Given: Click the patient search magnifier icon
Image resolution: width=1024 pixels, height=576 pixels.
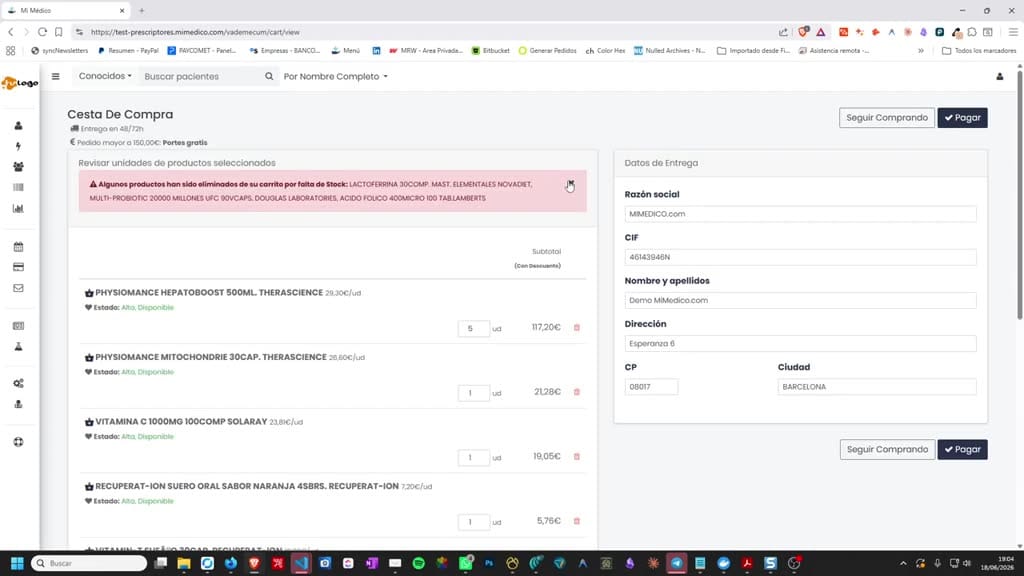Looking at the screenshot, I should (269, 76).
